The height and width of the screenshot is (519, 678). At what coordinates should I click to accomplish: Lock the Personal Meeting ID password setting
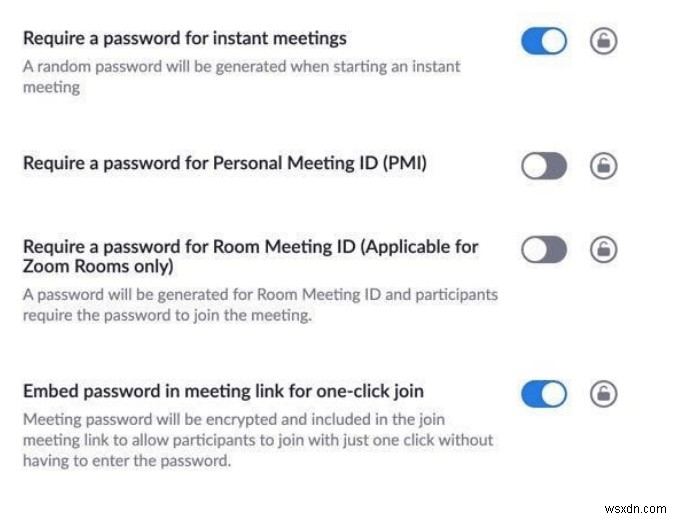(x=603, y=167)
